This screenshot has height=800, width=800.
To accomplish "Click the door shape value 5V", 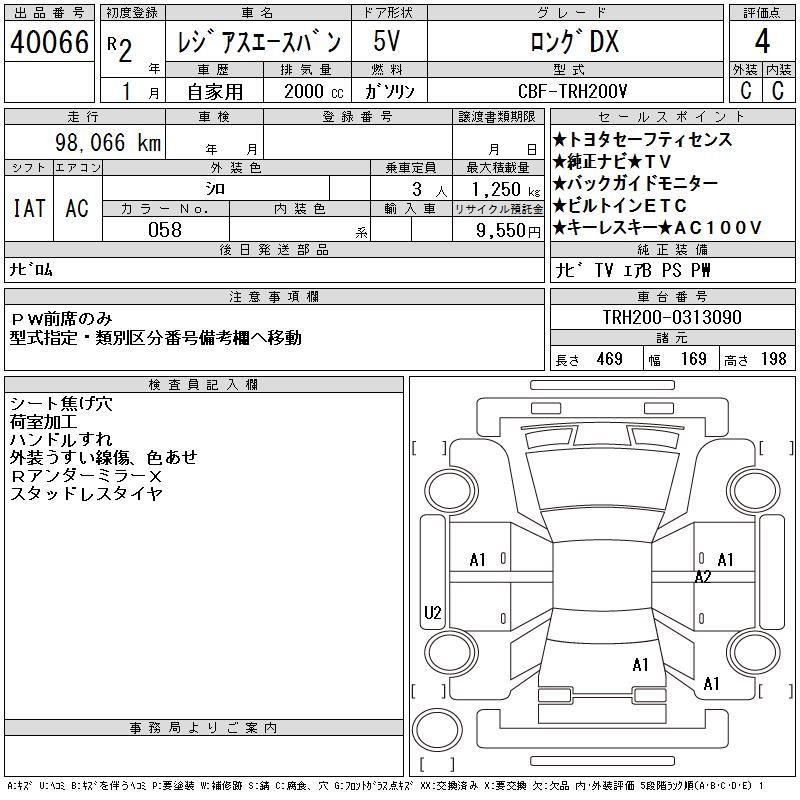I will [x=388, y=42].
